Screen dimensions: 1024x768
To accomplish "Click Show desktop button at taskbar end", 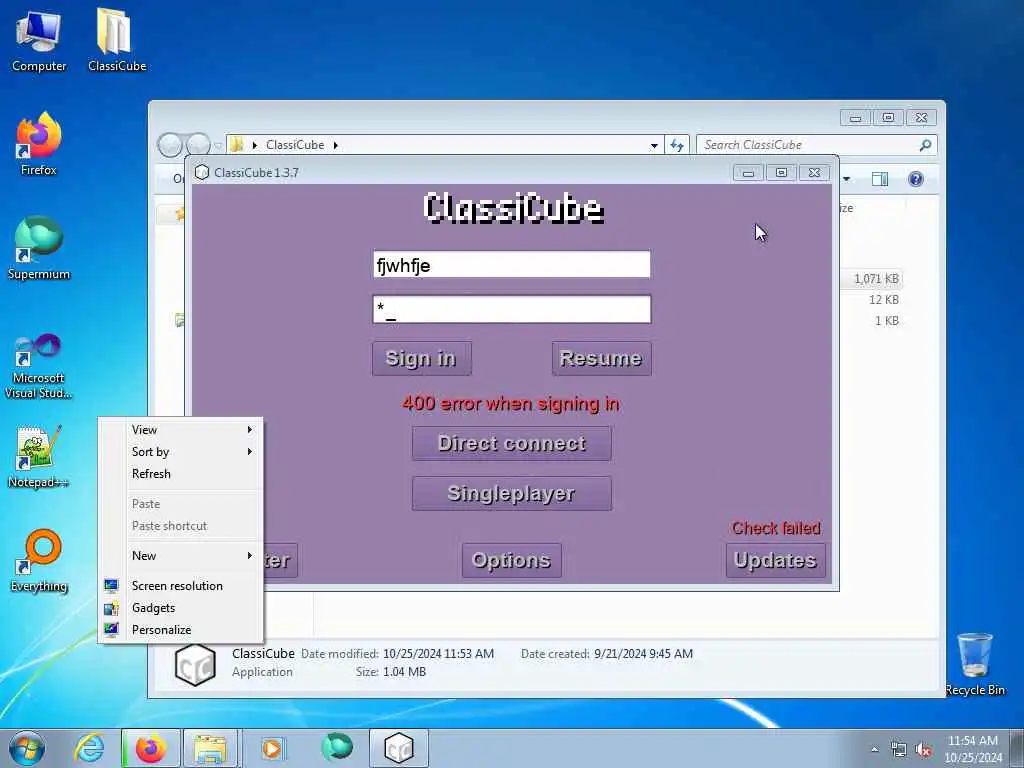I will tap(1017, 748).
